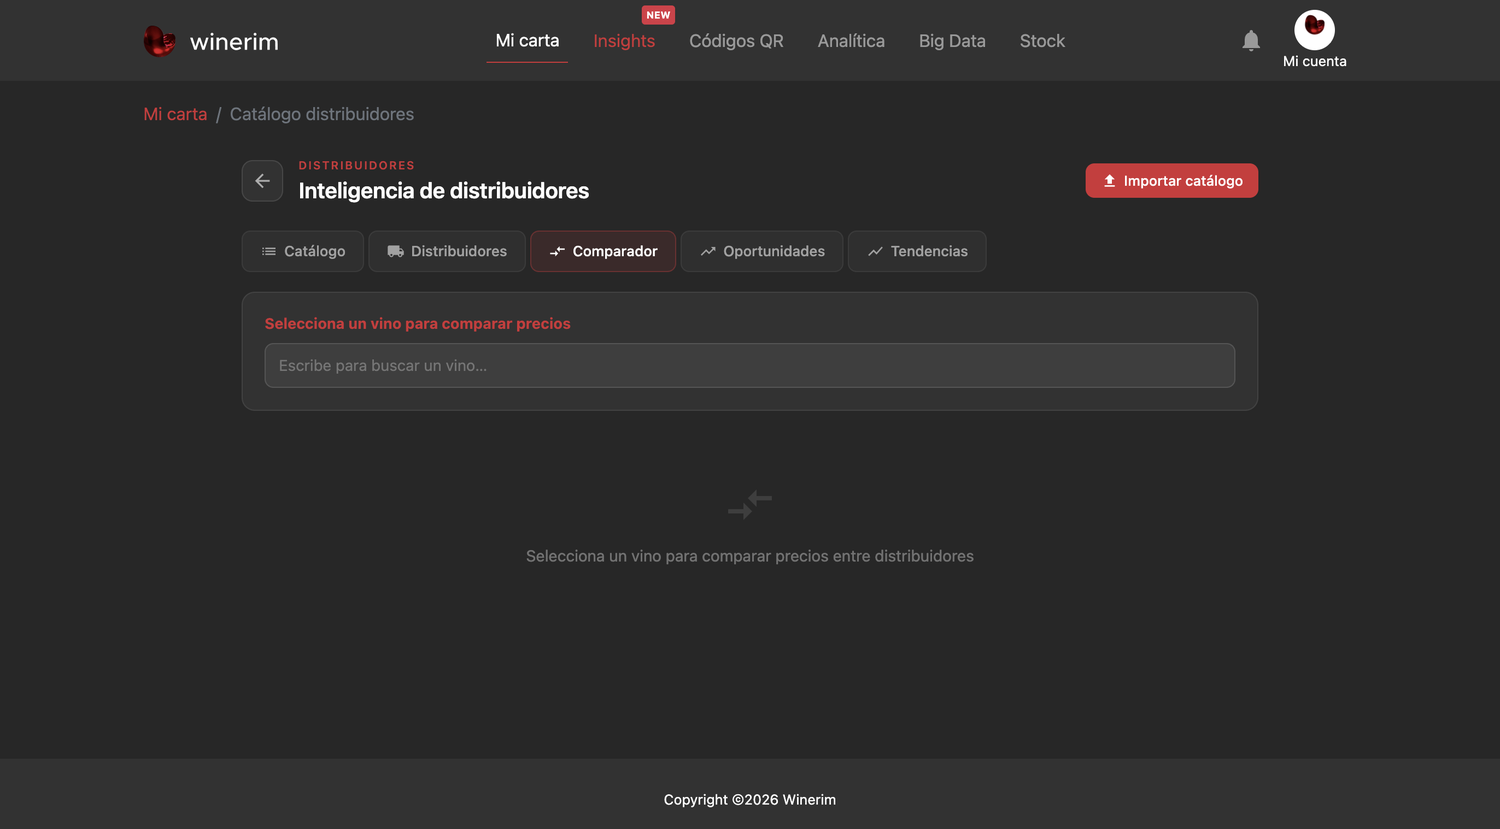Open the notifications bell
Image resolution: width=1500 pixels, height=829 pixels.
point(1251,40)
